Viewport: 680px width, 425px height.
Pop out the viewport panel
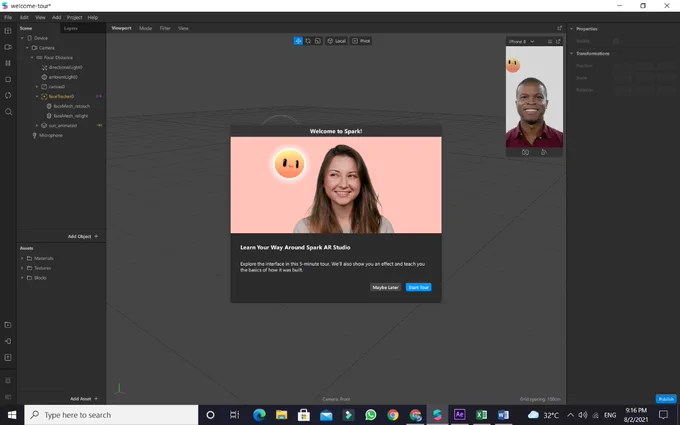point(559,28)
